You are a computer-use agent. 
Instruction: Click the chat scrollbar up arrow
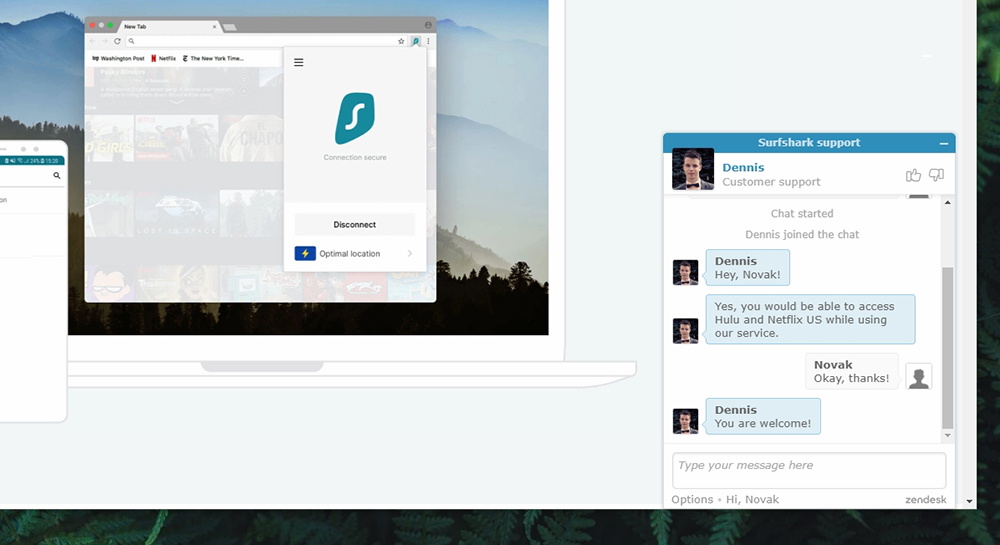[x=948, y=203]
